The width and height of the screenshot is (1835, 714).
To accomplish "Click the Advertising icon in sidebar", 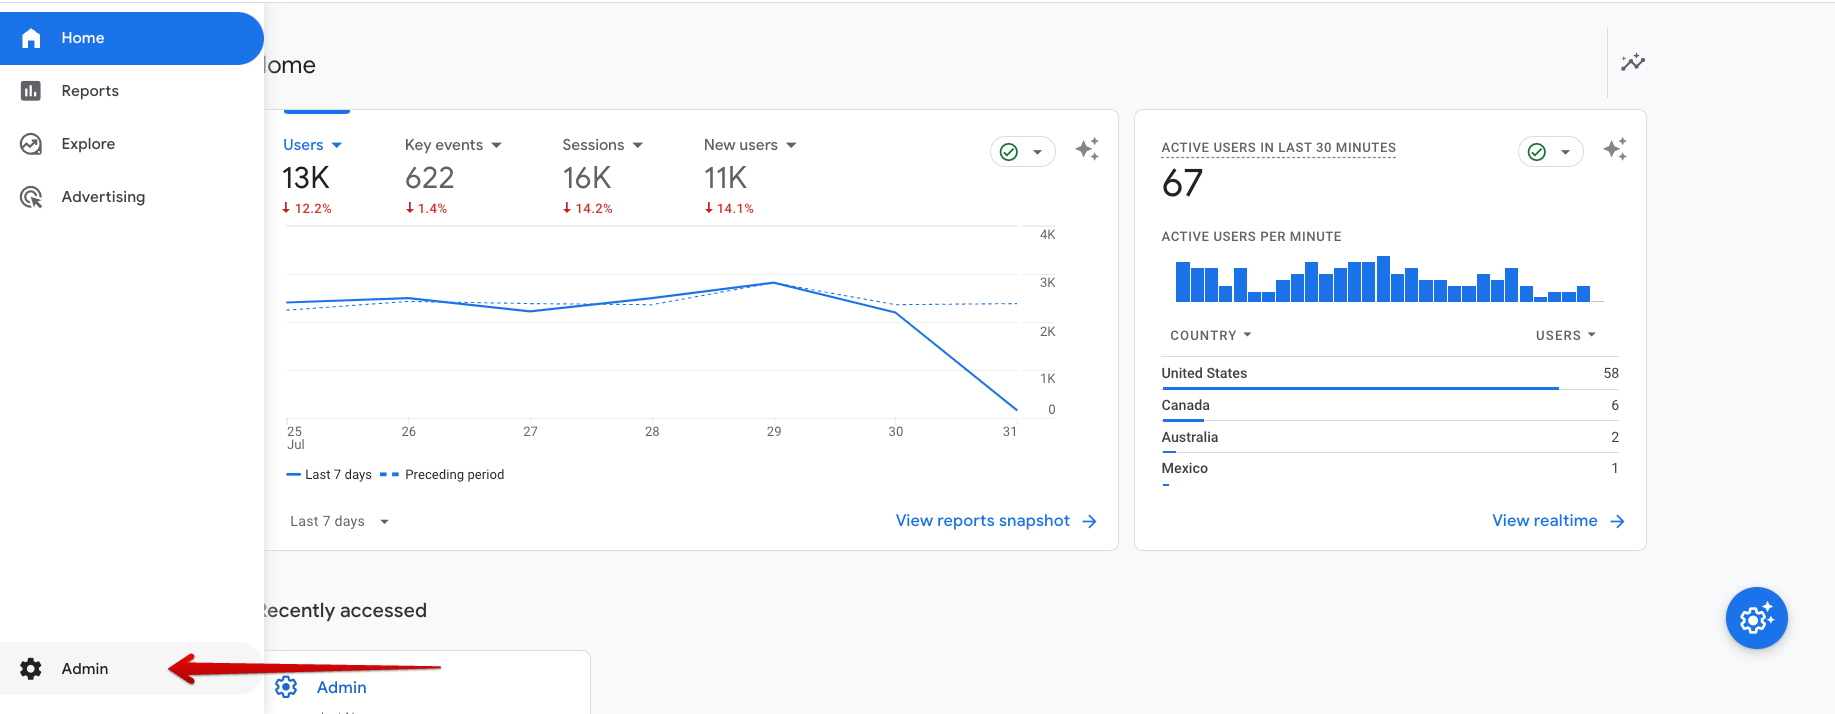I will coord(31,197).
